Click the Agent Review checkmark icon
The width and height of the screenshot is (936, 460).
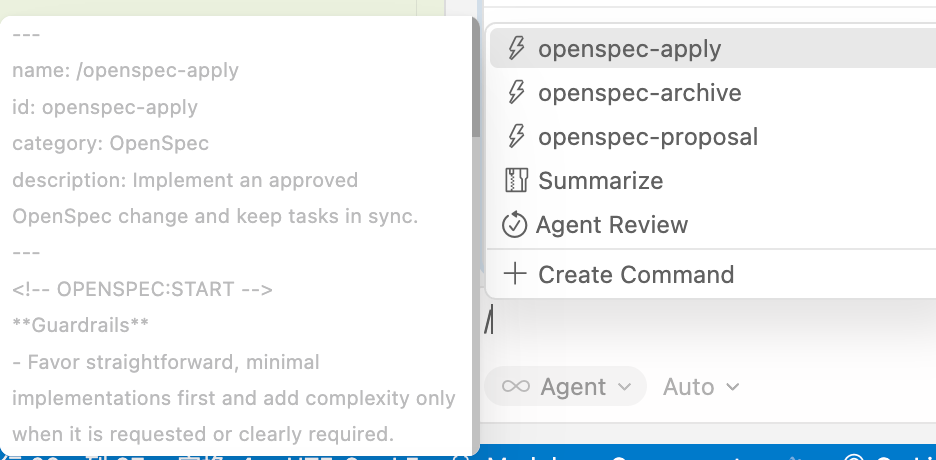(x=514, y=225)
